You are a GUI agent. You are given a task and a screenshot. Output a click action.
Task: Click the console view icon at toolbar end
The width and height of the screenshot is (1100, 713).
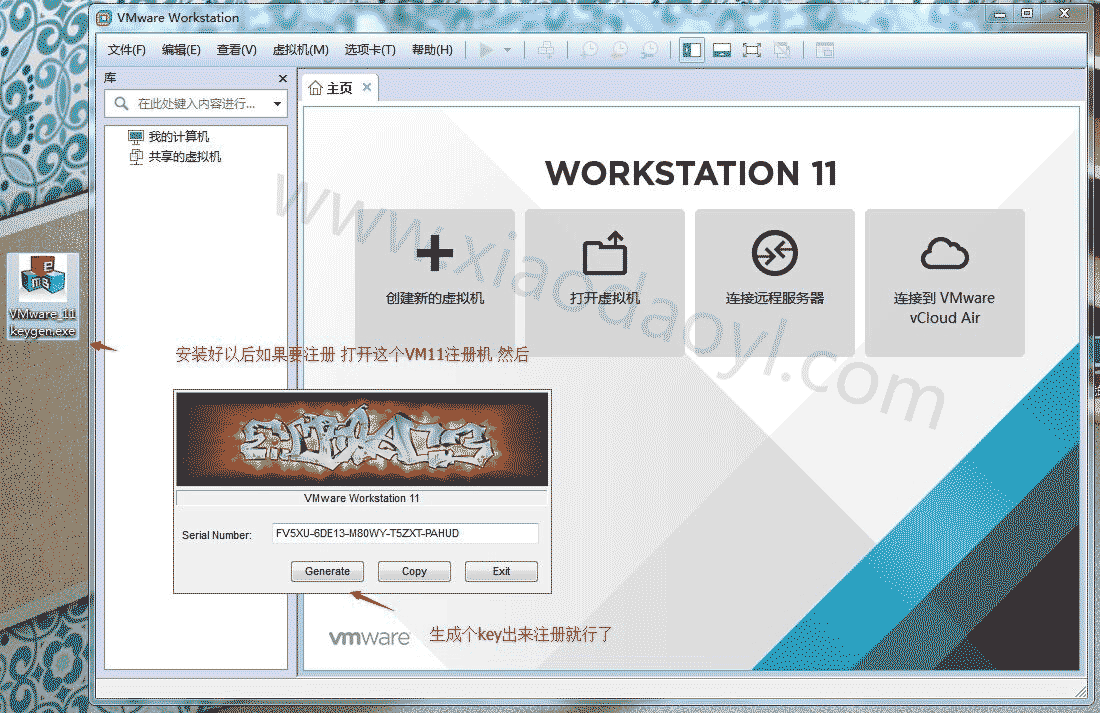coord(825,50)
